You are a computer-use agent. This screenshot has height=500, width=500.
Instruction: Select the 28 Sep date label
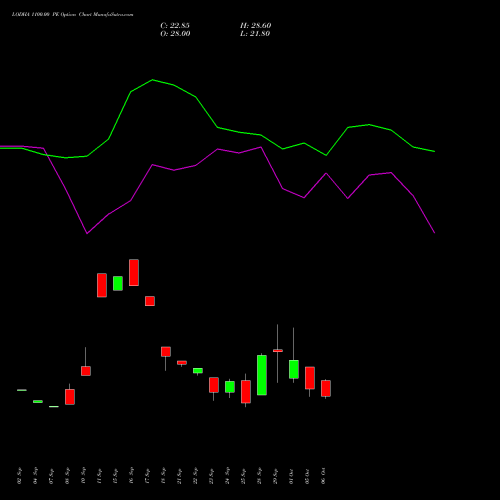tap(259, 476)
